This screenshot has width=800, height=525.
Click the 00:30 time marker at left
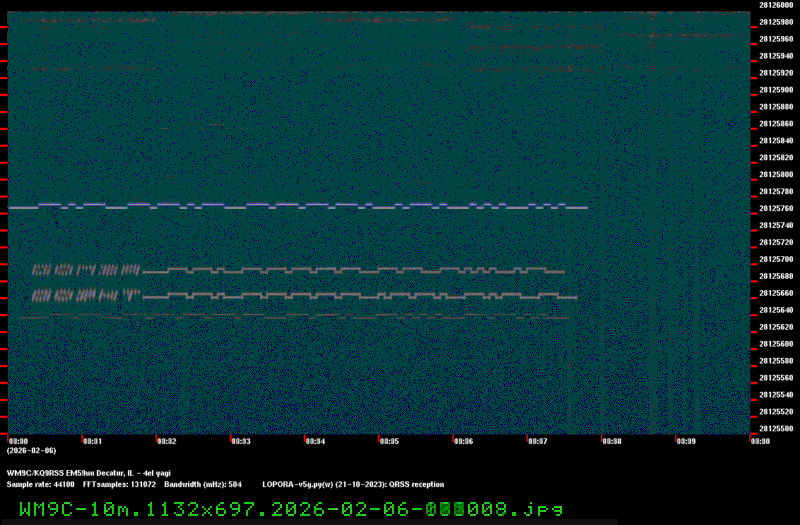(18, 440)
